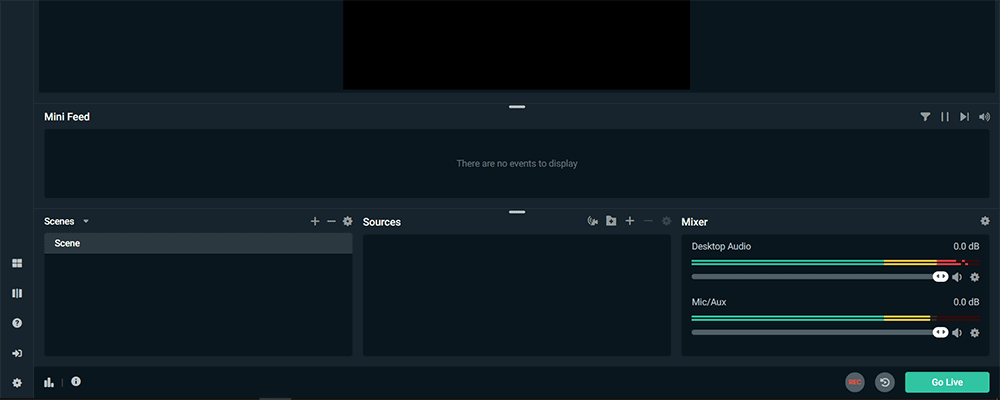
Task: Click the resize handle above Mini Feed
Action: click(517, 107)
